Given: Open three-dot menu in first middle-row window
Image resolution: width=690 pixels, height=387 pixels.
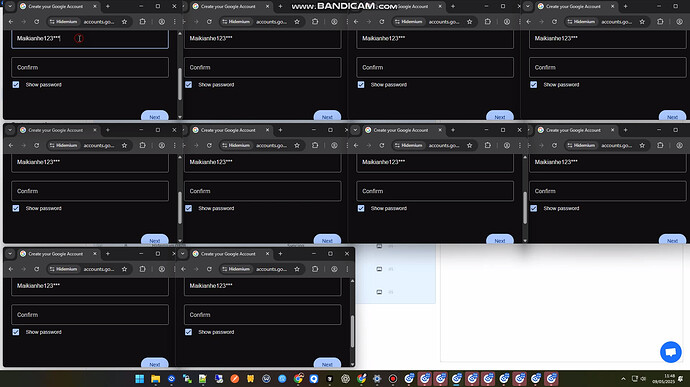Looking at the screenshot, I should 174,145.
